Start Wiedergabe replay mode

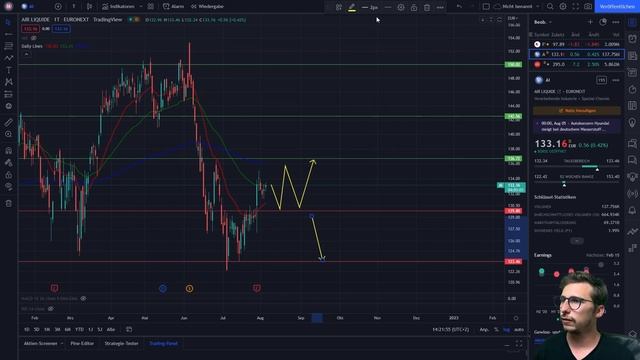pyautogui.click(x=207, y=7)
